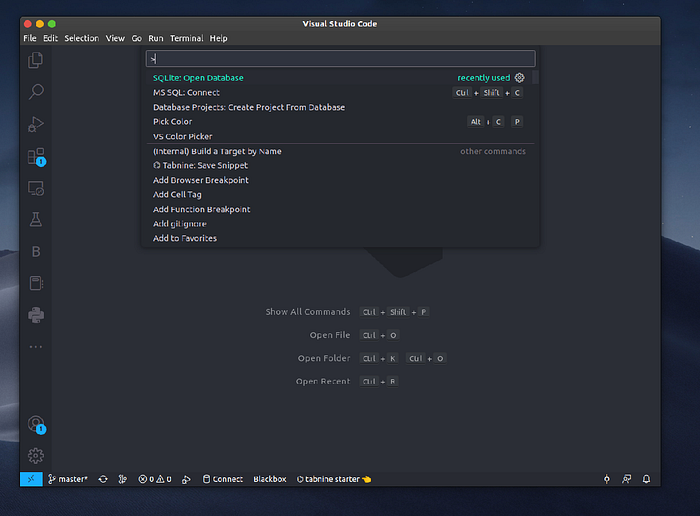The image size is (700, 516).
Task: Select MS SQL: Connect command
Action: click(340, 92)
